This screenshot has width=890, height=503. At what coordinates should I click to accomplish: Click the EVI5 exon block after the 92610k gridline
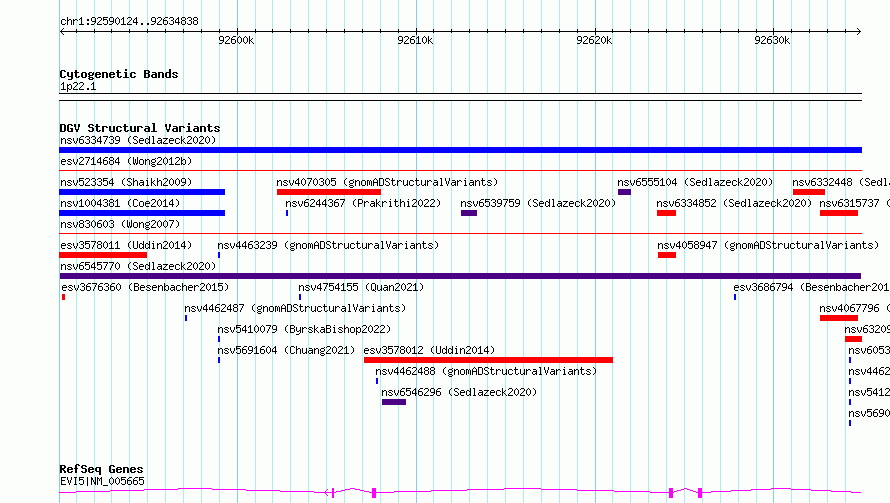tap(671, 493)
